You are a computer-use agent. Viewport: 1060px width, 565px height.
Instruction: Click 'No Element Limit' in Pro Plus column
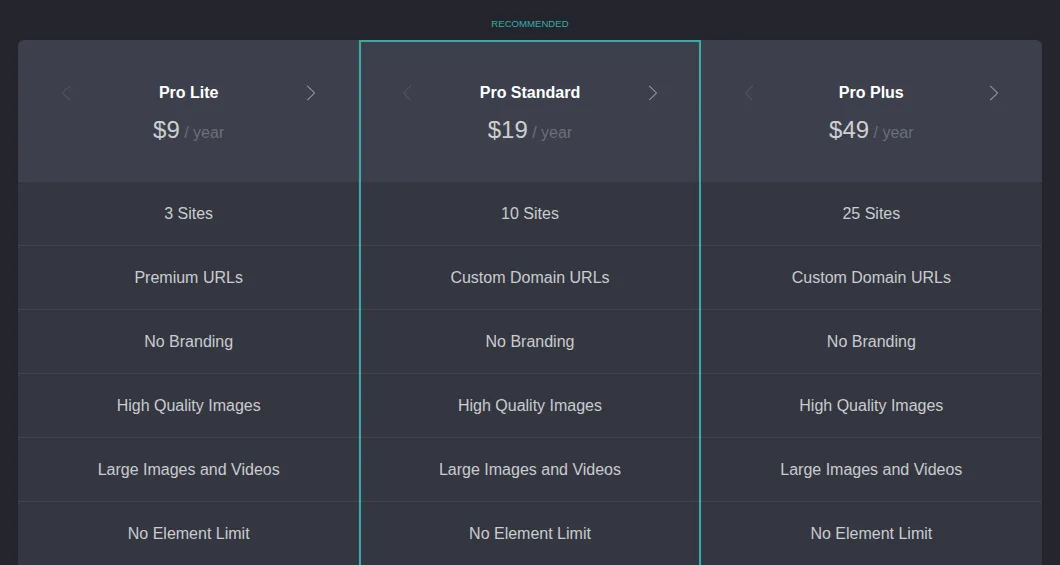tap(871, 534)
